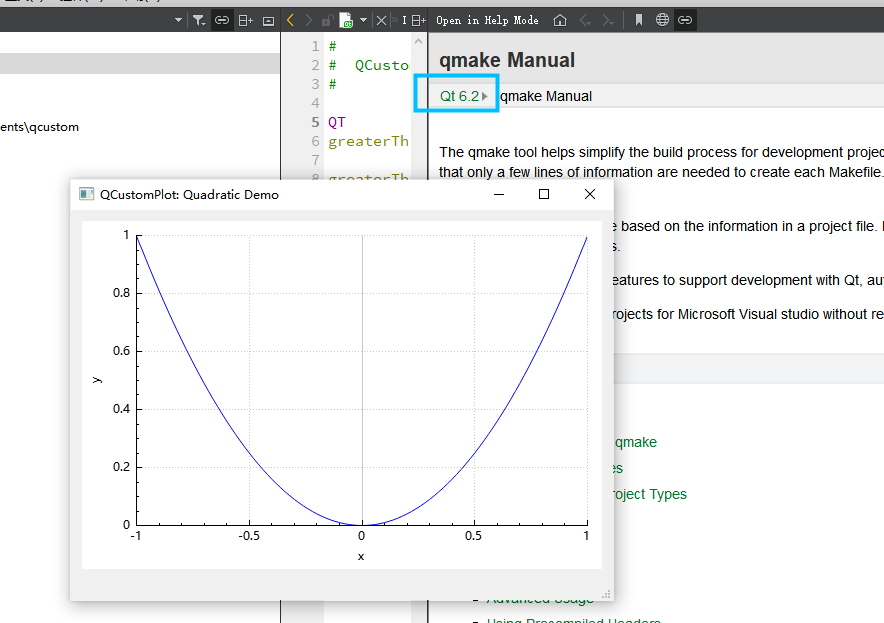
Task: Click the document file icon with green badge
Action: point(346,20)
